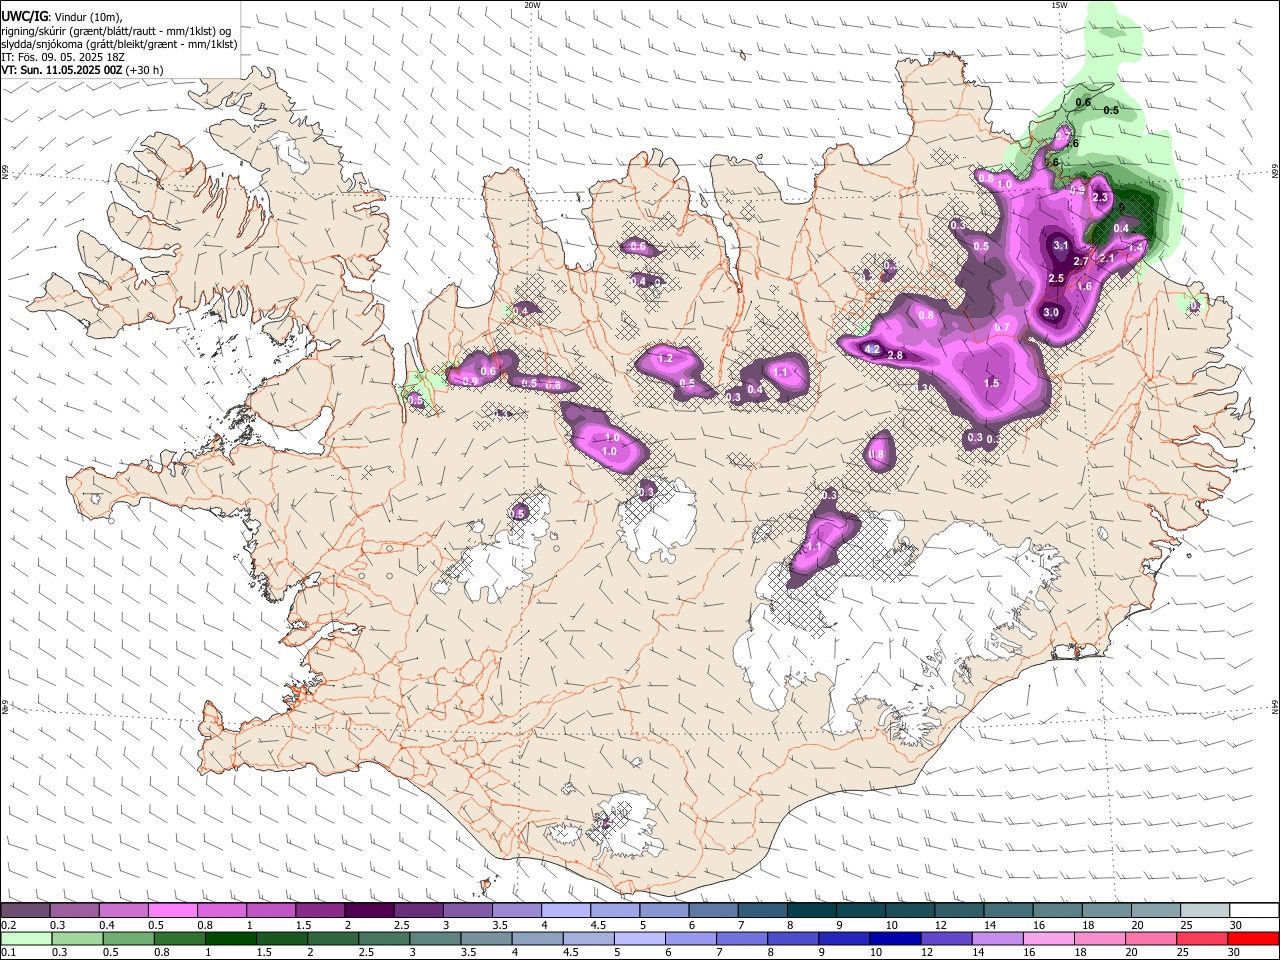Click the dark mauve 0.2 swatch in upper legend row
This screenshot has width=1280, height=960.
click(25, 911)
